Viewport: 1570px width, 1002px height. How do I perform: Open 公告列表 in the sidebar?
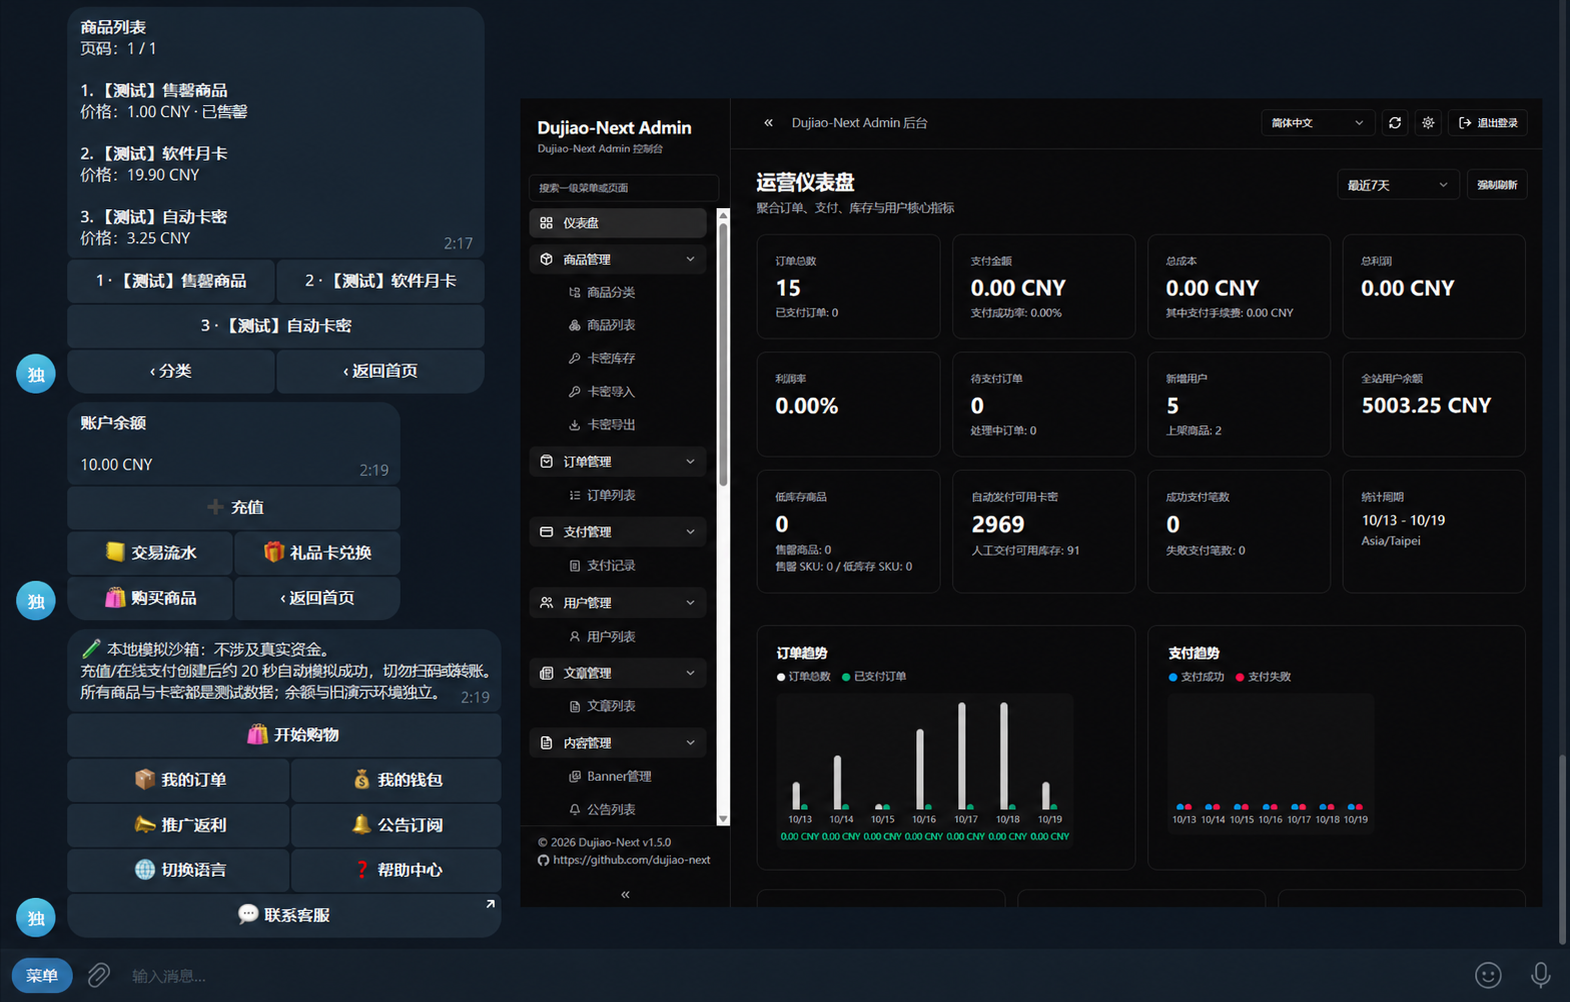coord(610,809)
